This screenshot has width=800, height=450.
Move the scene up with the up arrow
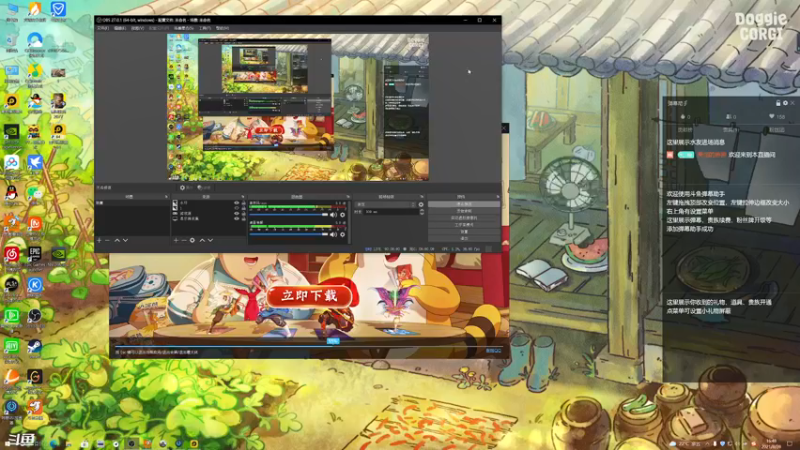[x=117, y=240]
